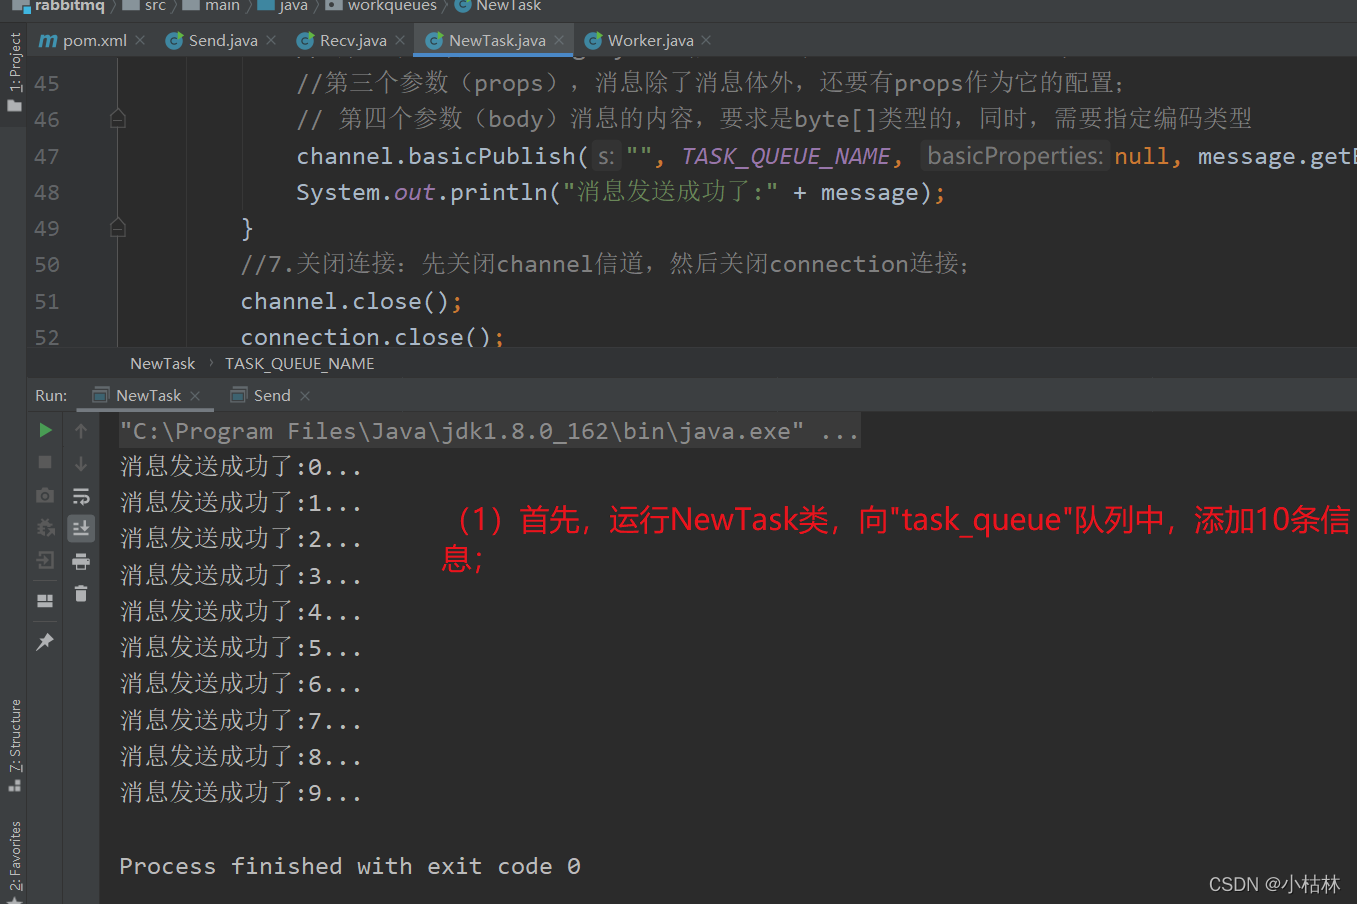
Task: Click java folder in navigation bar
Action: point(283,6)
